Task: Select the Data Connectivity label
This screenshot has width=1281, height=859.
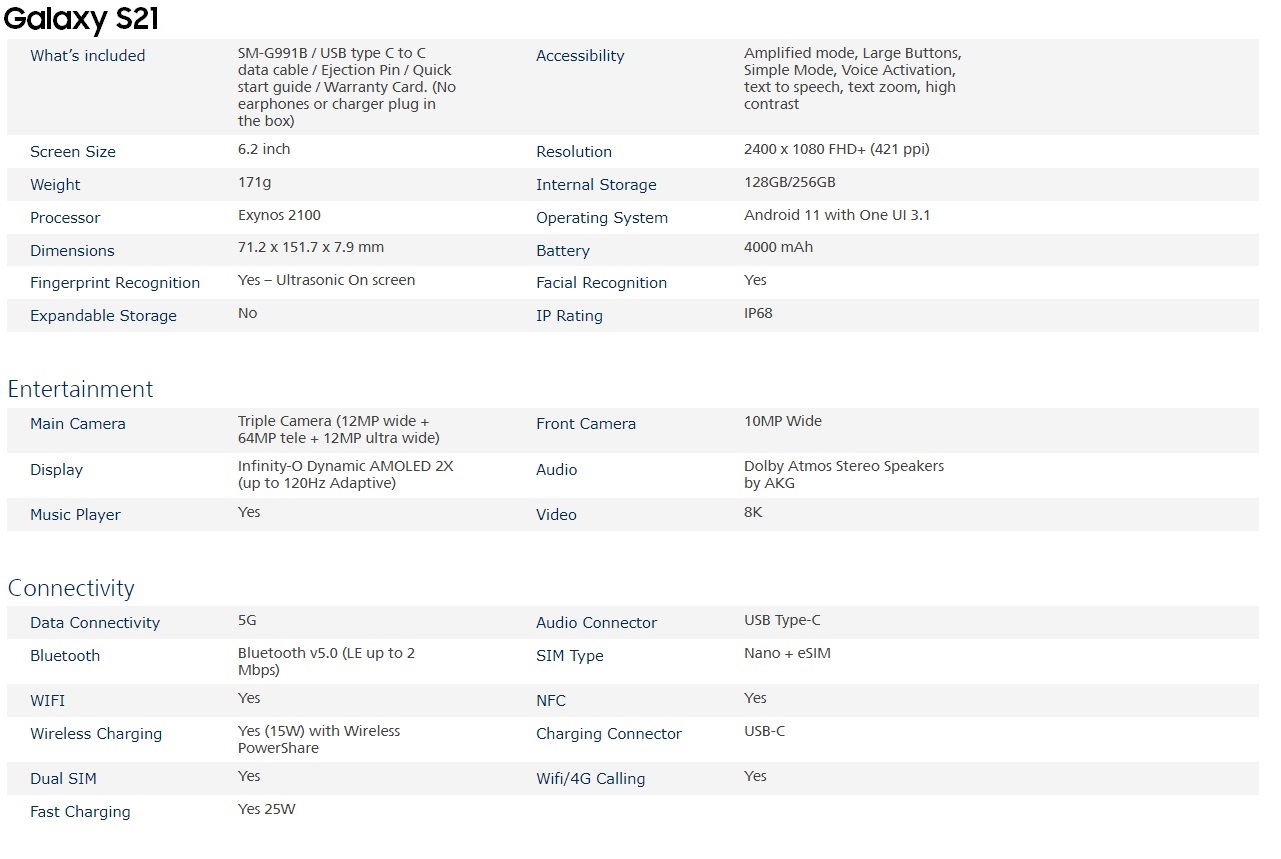Action: 95,623
